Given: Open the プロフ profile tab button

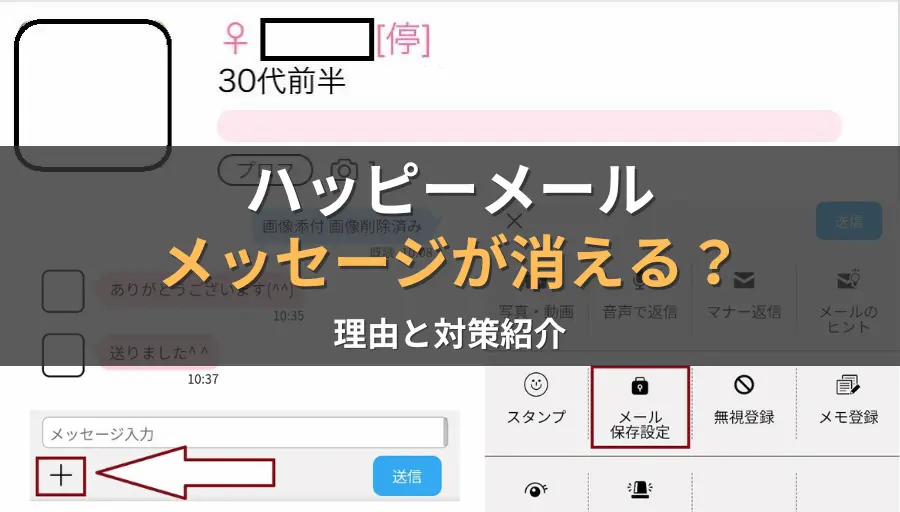Looking at the screenshot, I should [x=265, y=170].
